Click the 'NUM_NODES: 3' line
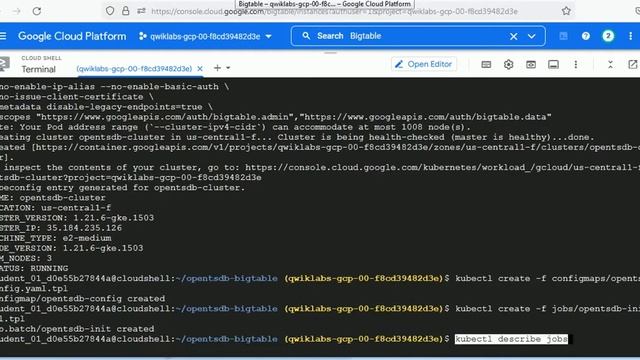Image resolution: width=640 pixels, height=360 pixels. 26,258
